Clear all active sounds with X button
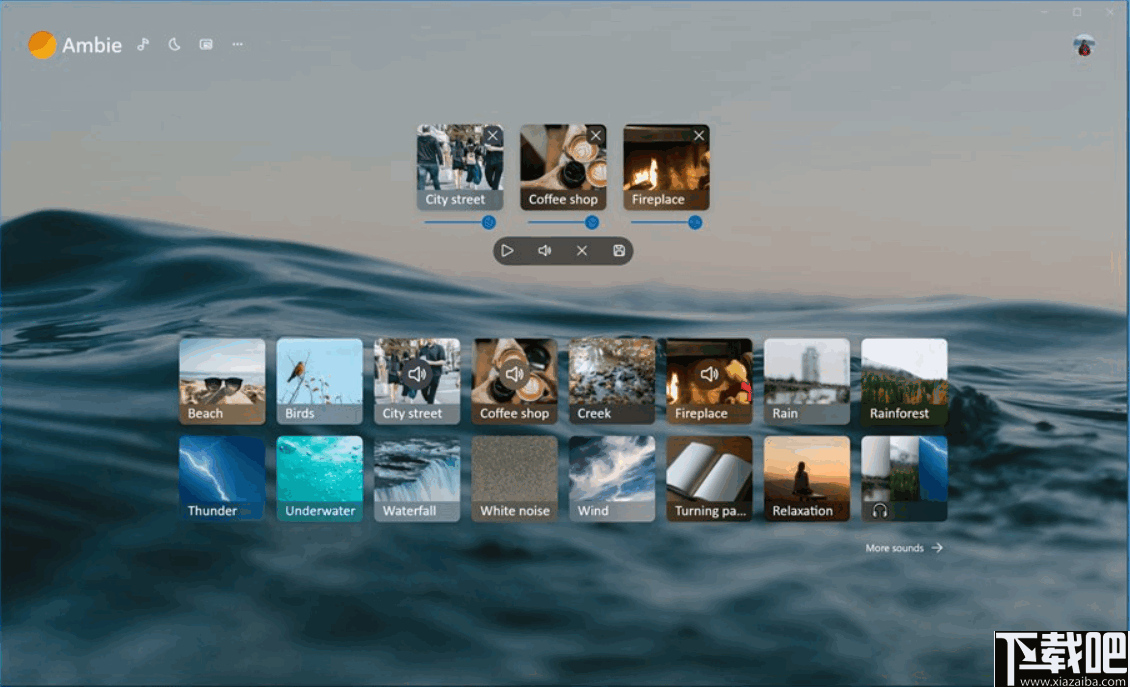This screenshot has height=687, width=1130. (582, 251)
